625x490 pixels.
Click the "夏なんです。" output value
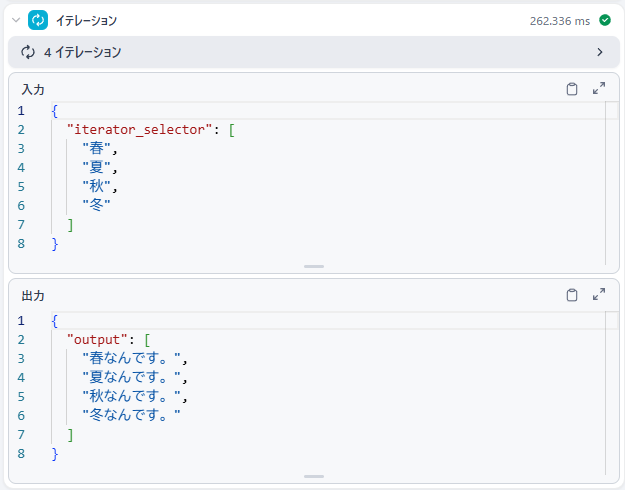coord(132,377)
